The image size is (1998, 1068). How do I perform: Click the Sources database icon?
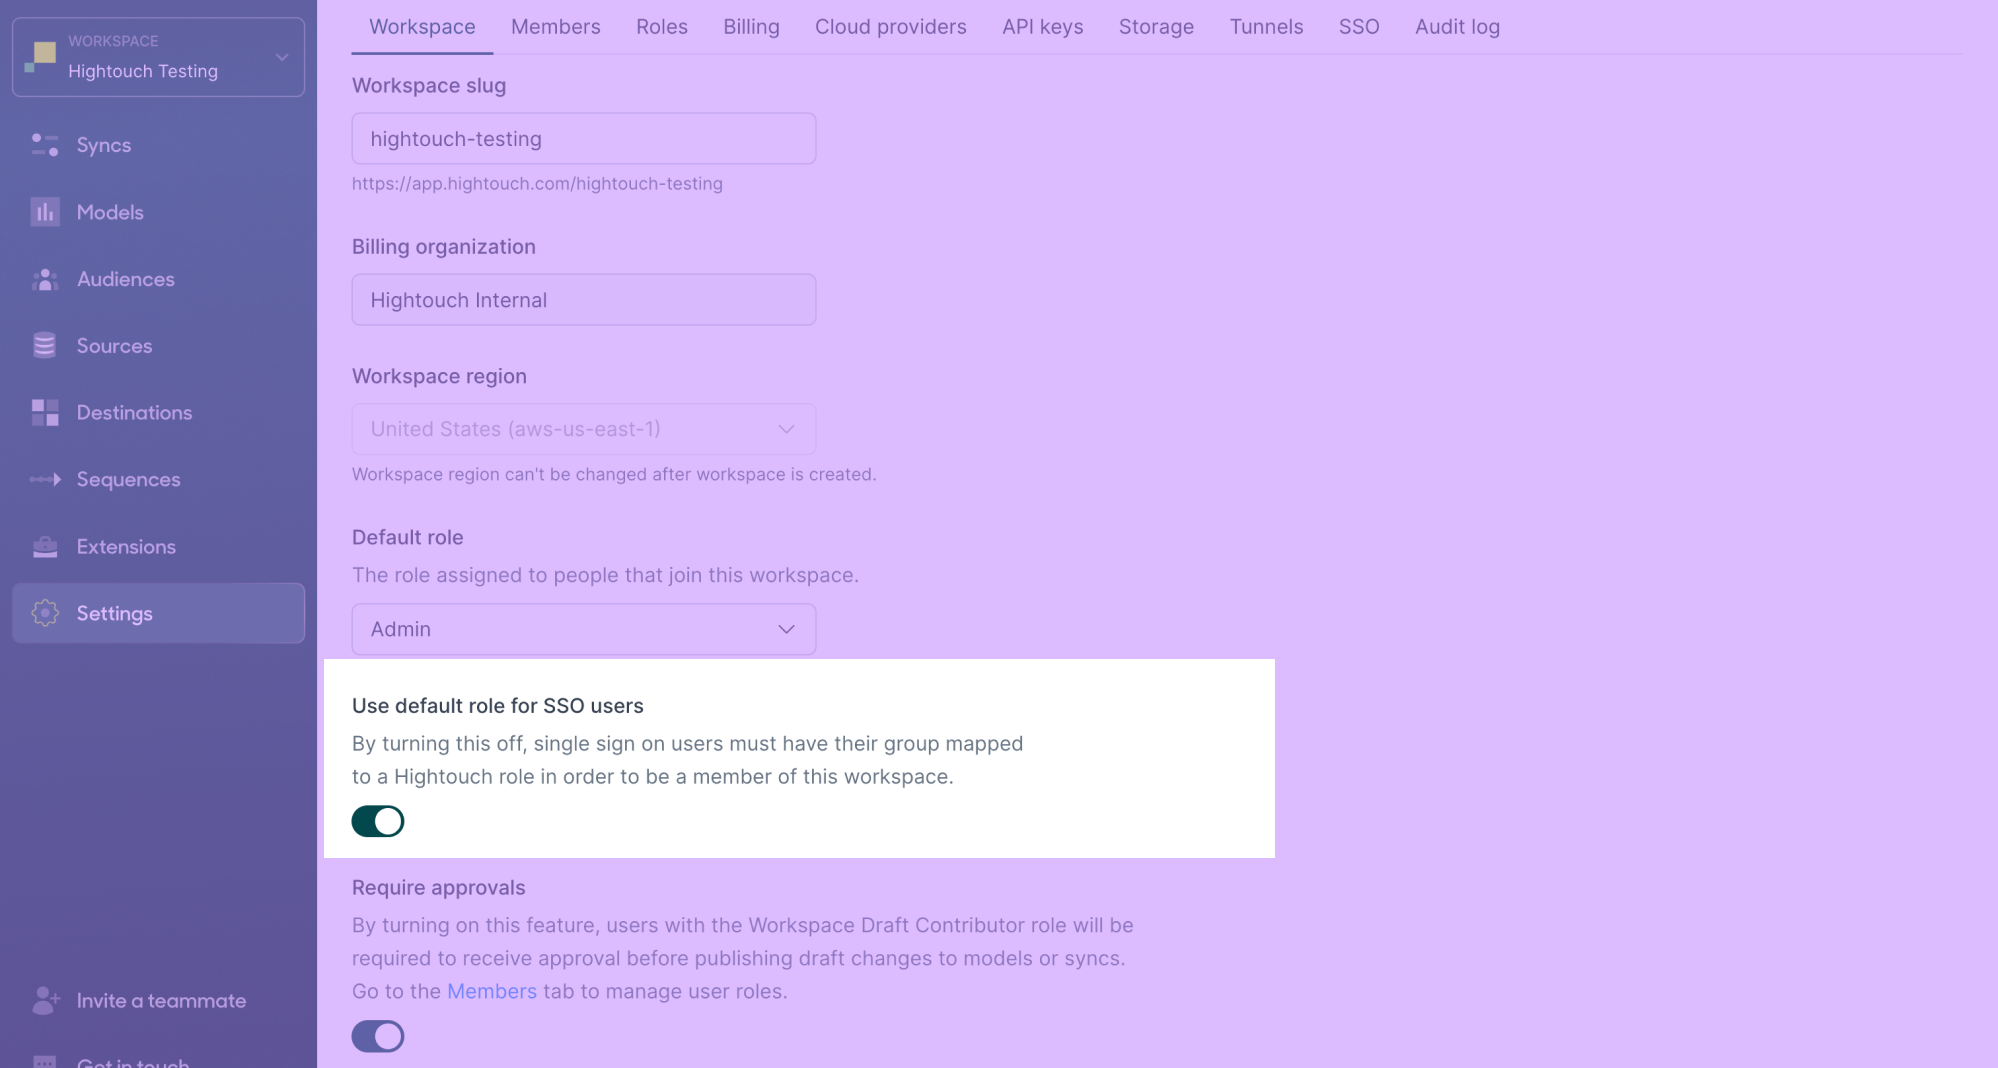click(x=45, y=346)
